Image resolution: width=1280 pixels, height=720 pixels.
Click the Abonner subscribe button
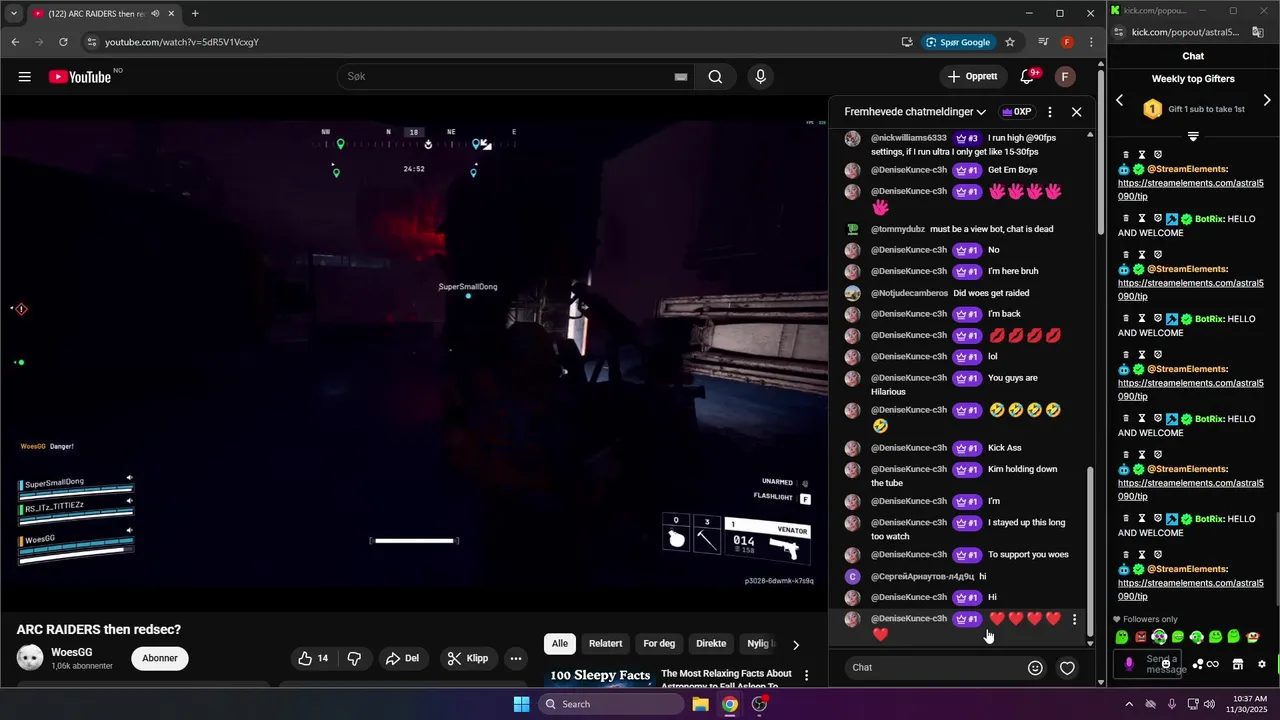pos(160,658)
